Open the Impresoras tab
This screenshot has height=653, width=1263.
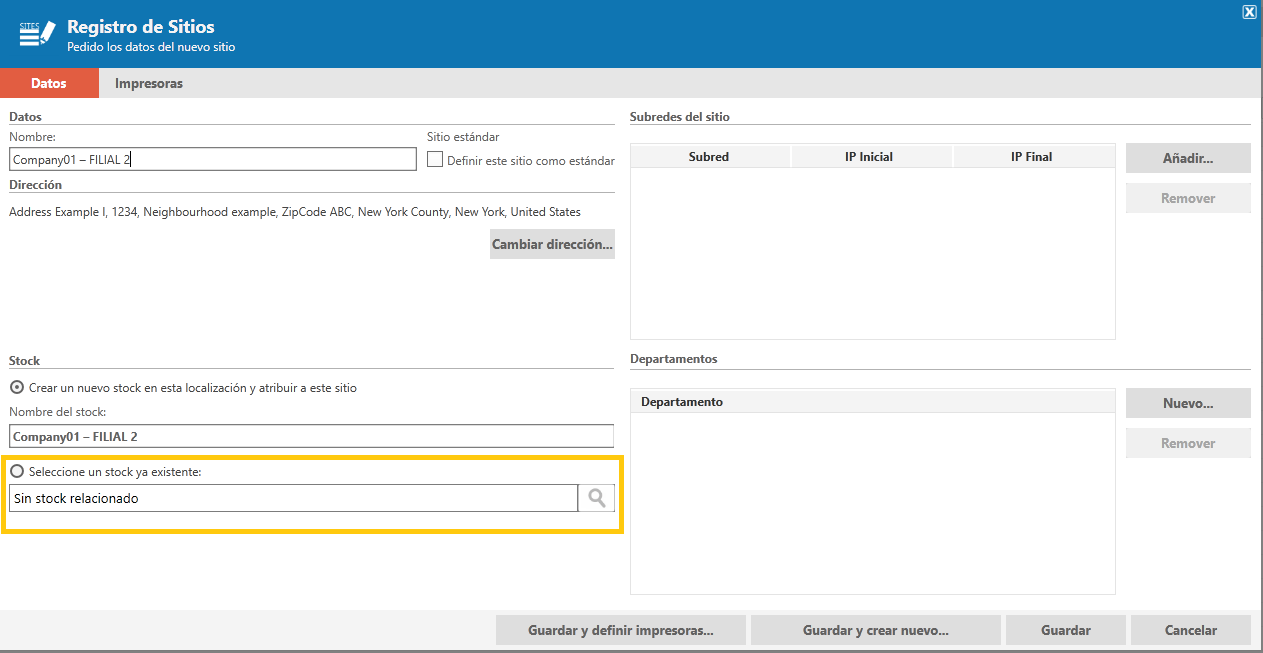(x=149, y=83)
